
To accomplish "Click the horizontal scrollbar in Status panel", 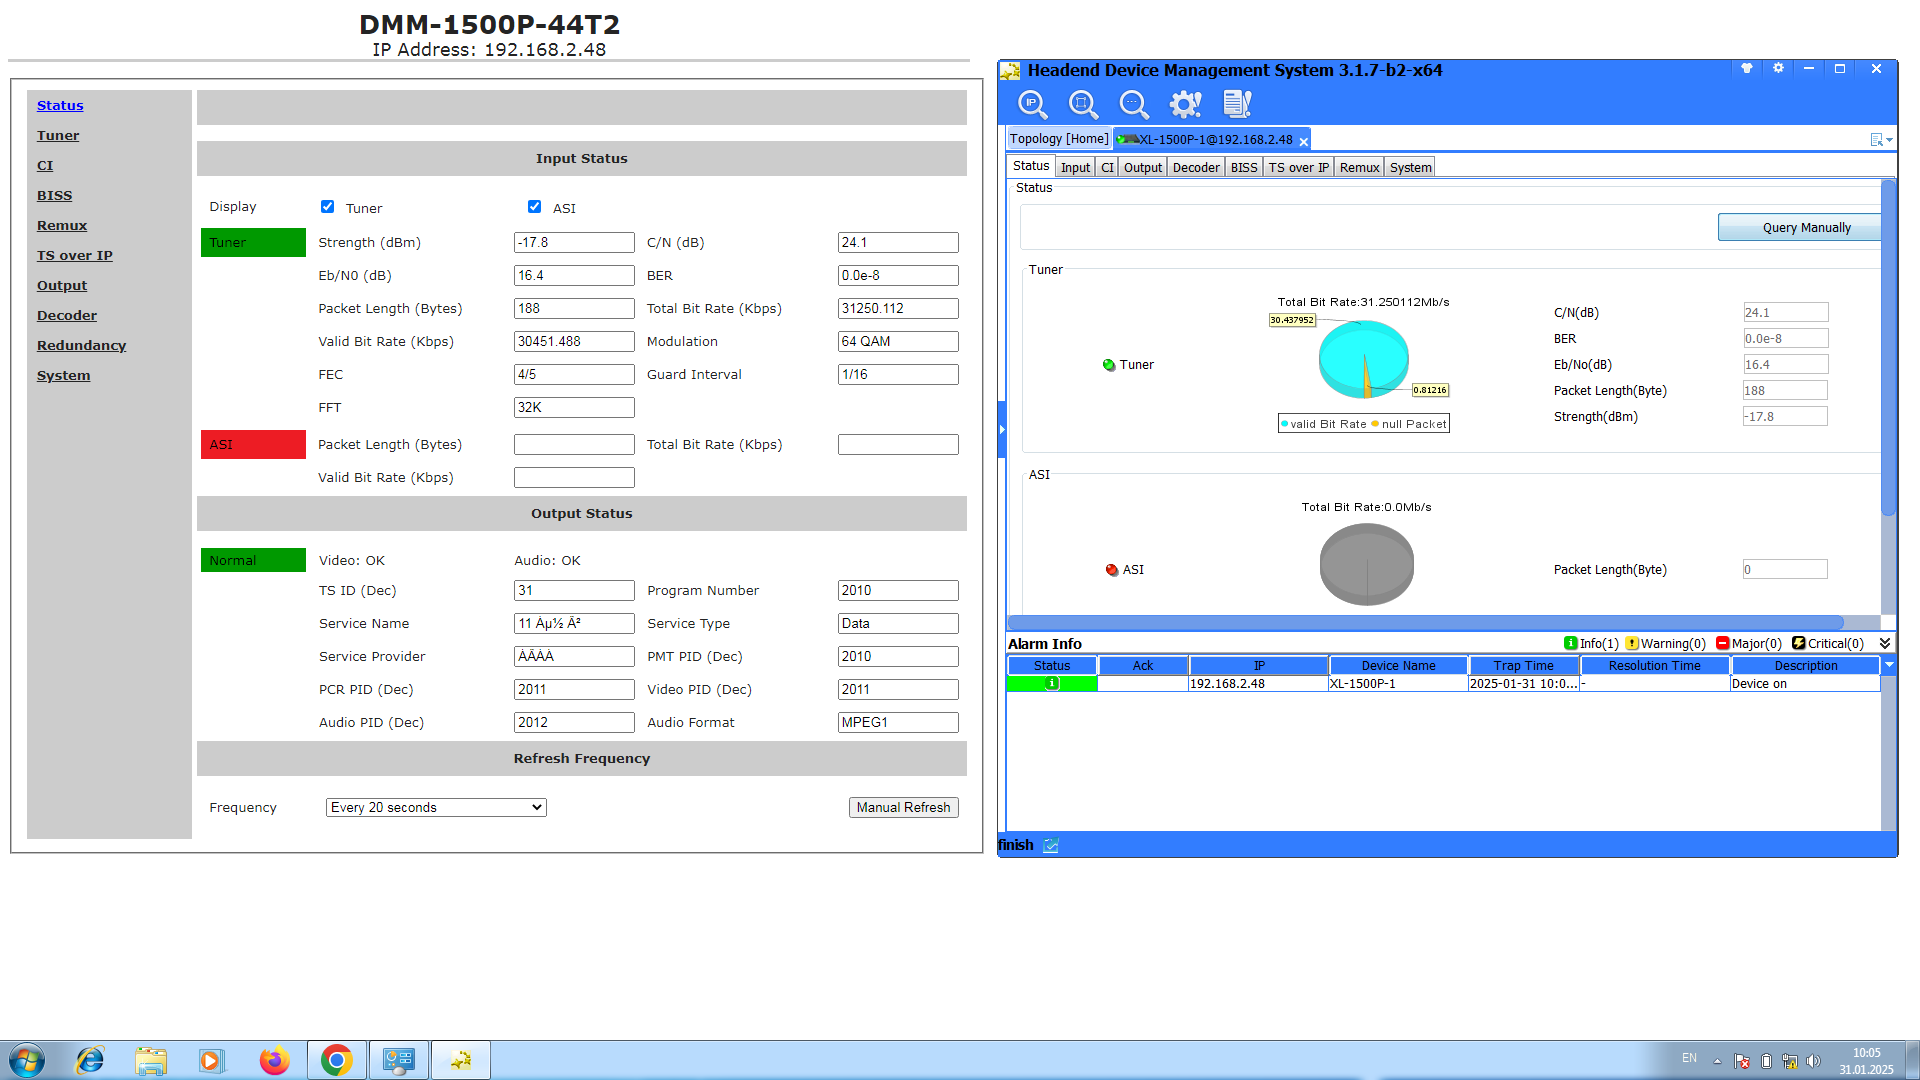I will 1425,622.
